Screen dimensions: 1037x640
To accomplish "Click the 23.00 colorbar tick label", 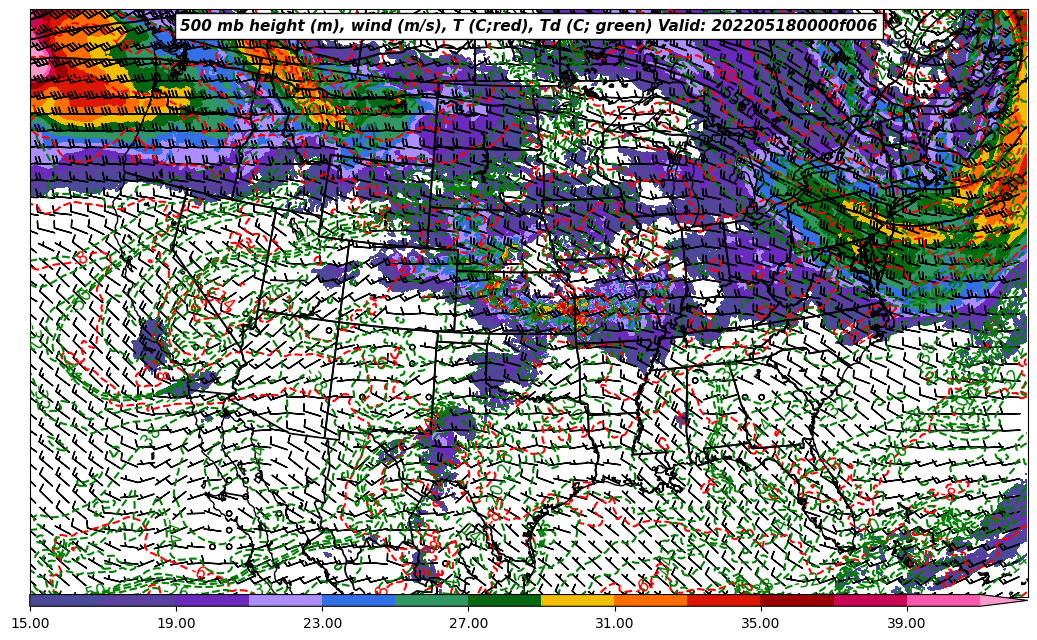I will [x=322, y=623].
